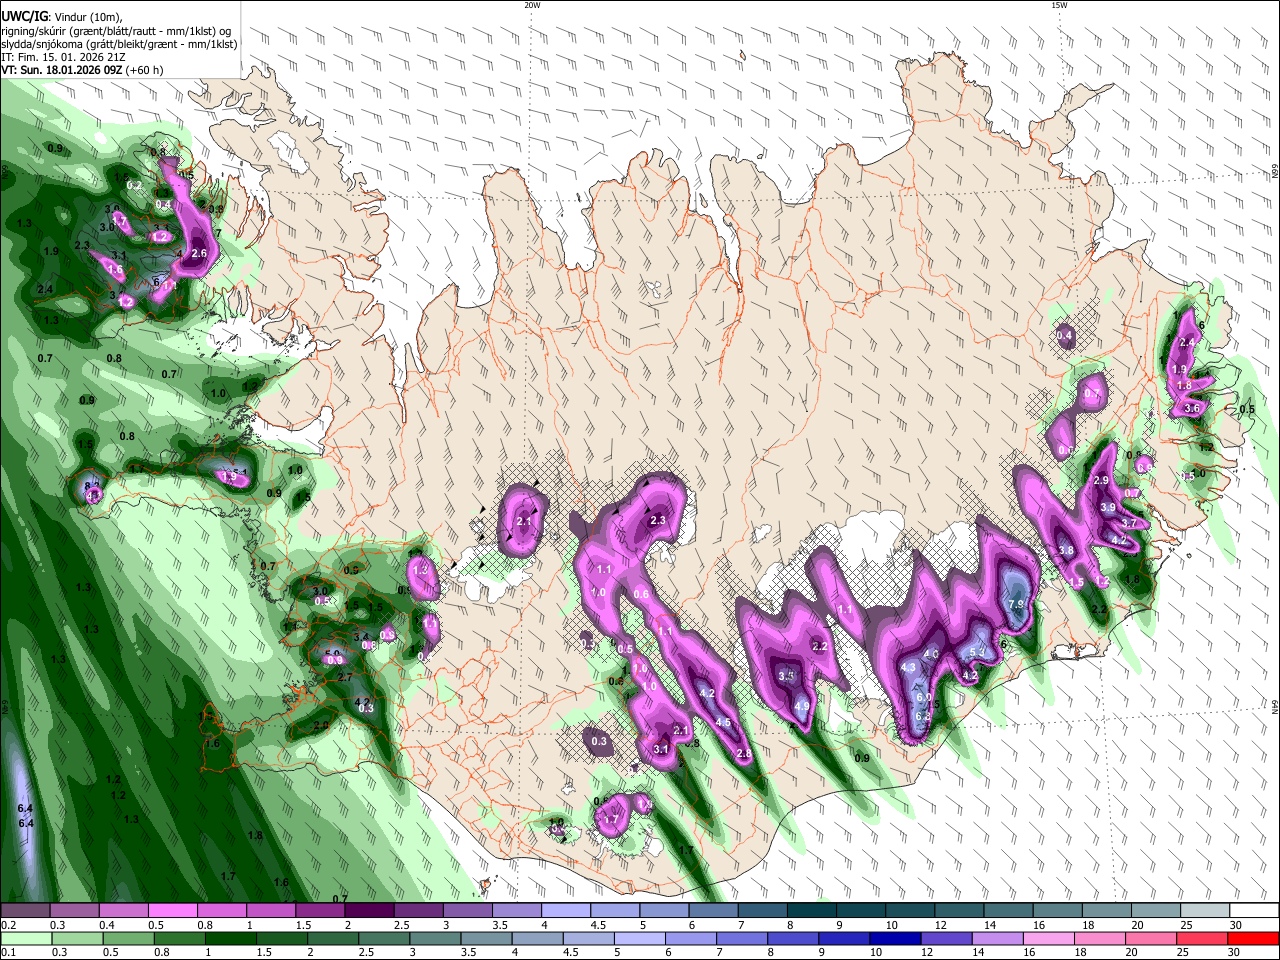Click the 'rigning/skúrir' legend description line

(116, 31)
